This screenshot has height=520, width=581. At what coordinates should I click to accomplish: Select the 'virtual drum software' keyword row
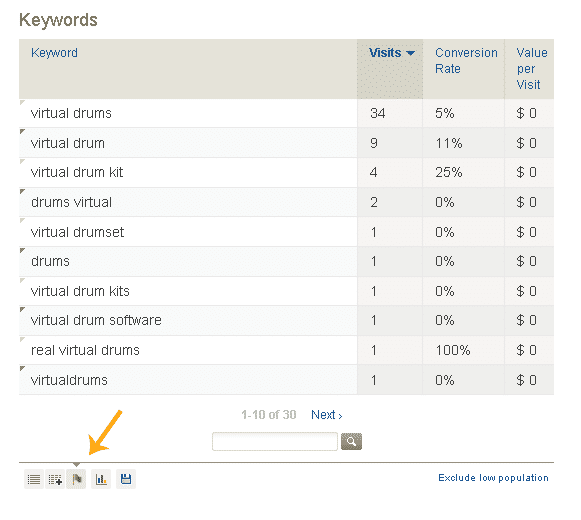pyautogui.click(x=286, y=320)
